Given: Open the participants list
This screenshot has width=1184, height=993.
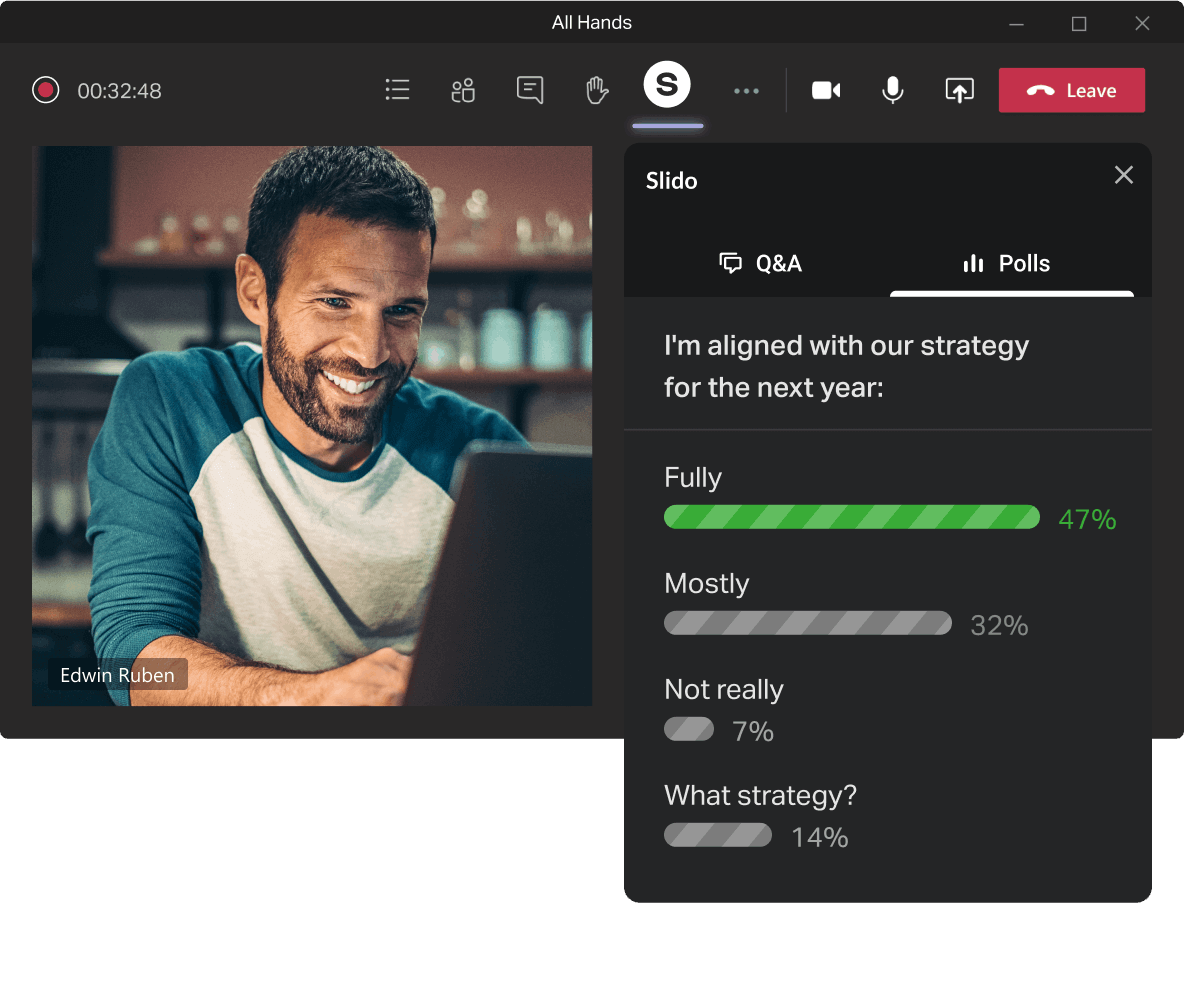Looking at the screenshot, I should pos(463,90).
